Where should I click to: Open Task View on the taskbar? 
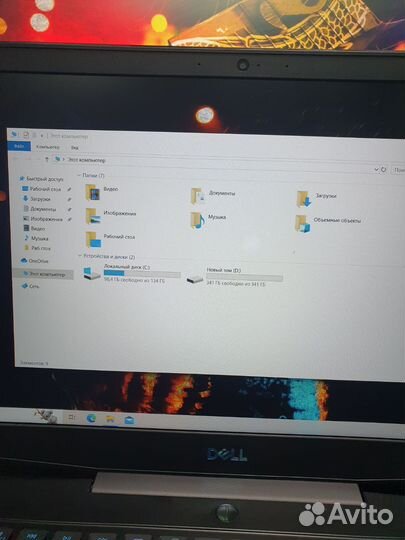coord(72,417)
